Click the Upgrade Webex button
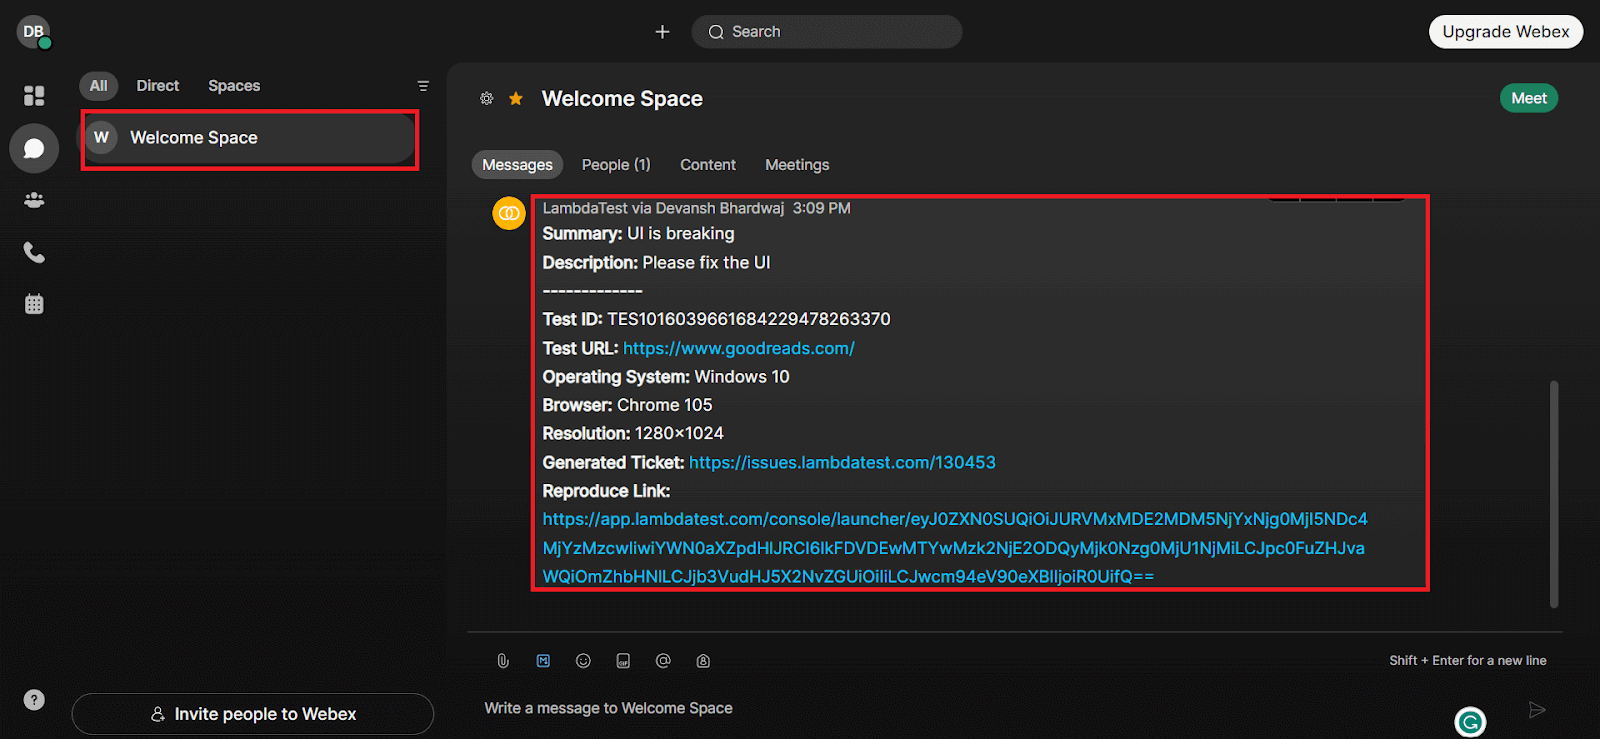 (x=1506, y=32)
